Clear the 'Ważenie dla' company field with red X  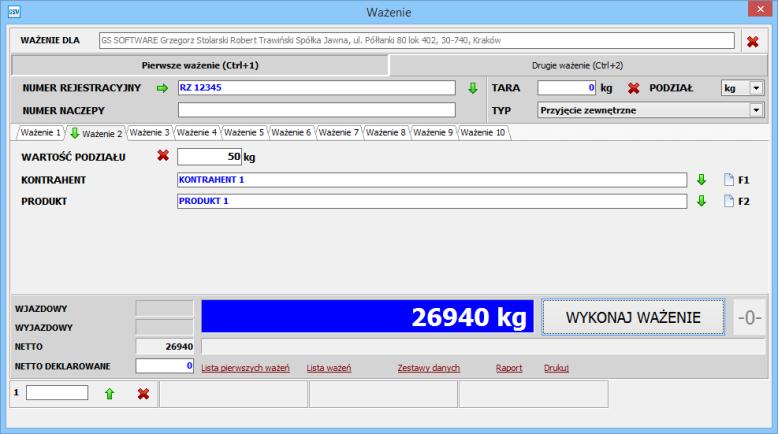click(x=752, y=42)
